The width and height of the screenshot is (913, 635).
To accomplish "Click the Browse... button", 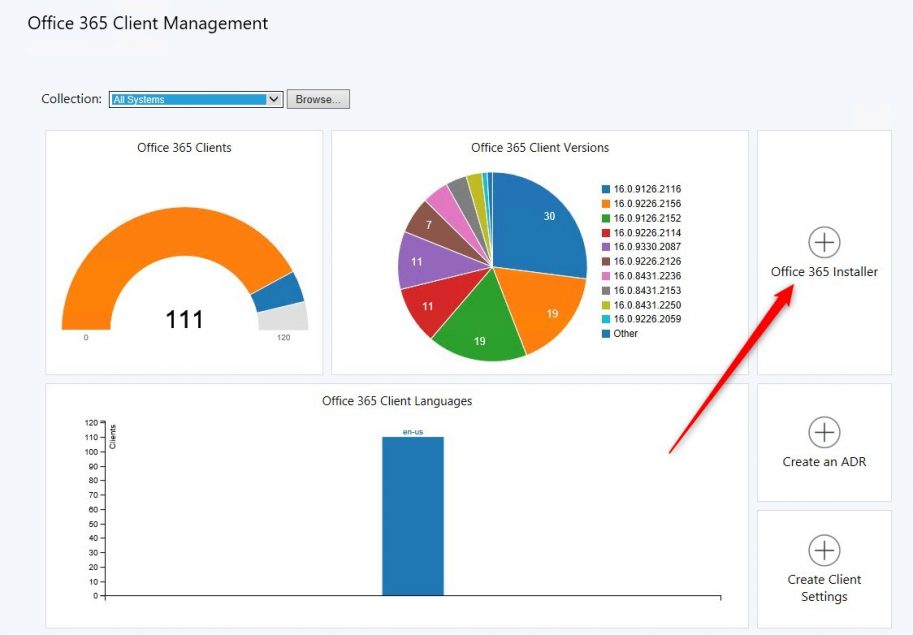I will 318,100.
